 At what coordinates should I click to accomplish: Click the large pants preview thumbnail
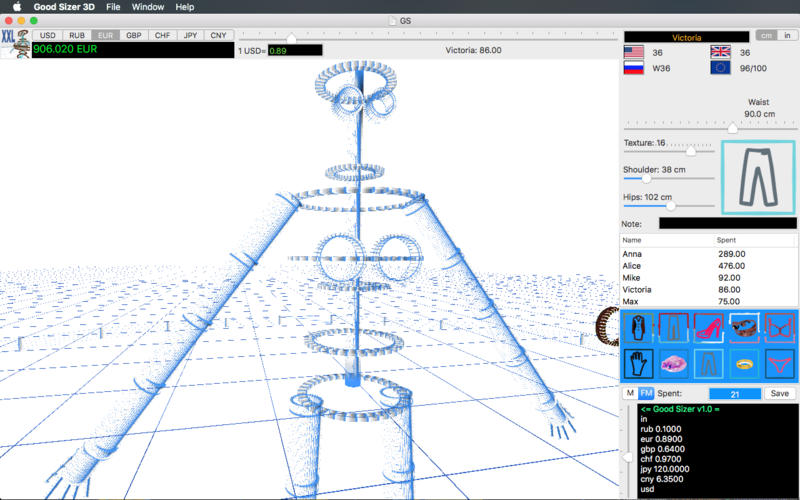758,177
